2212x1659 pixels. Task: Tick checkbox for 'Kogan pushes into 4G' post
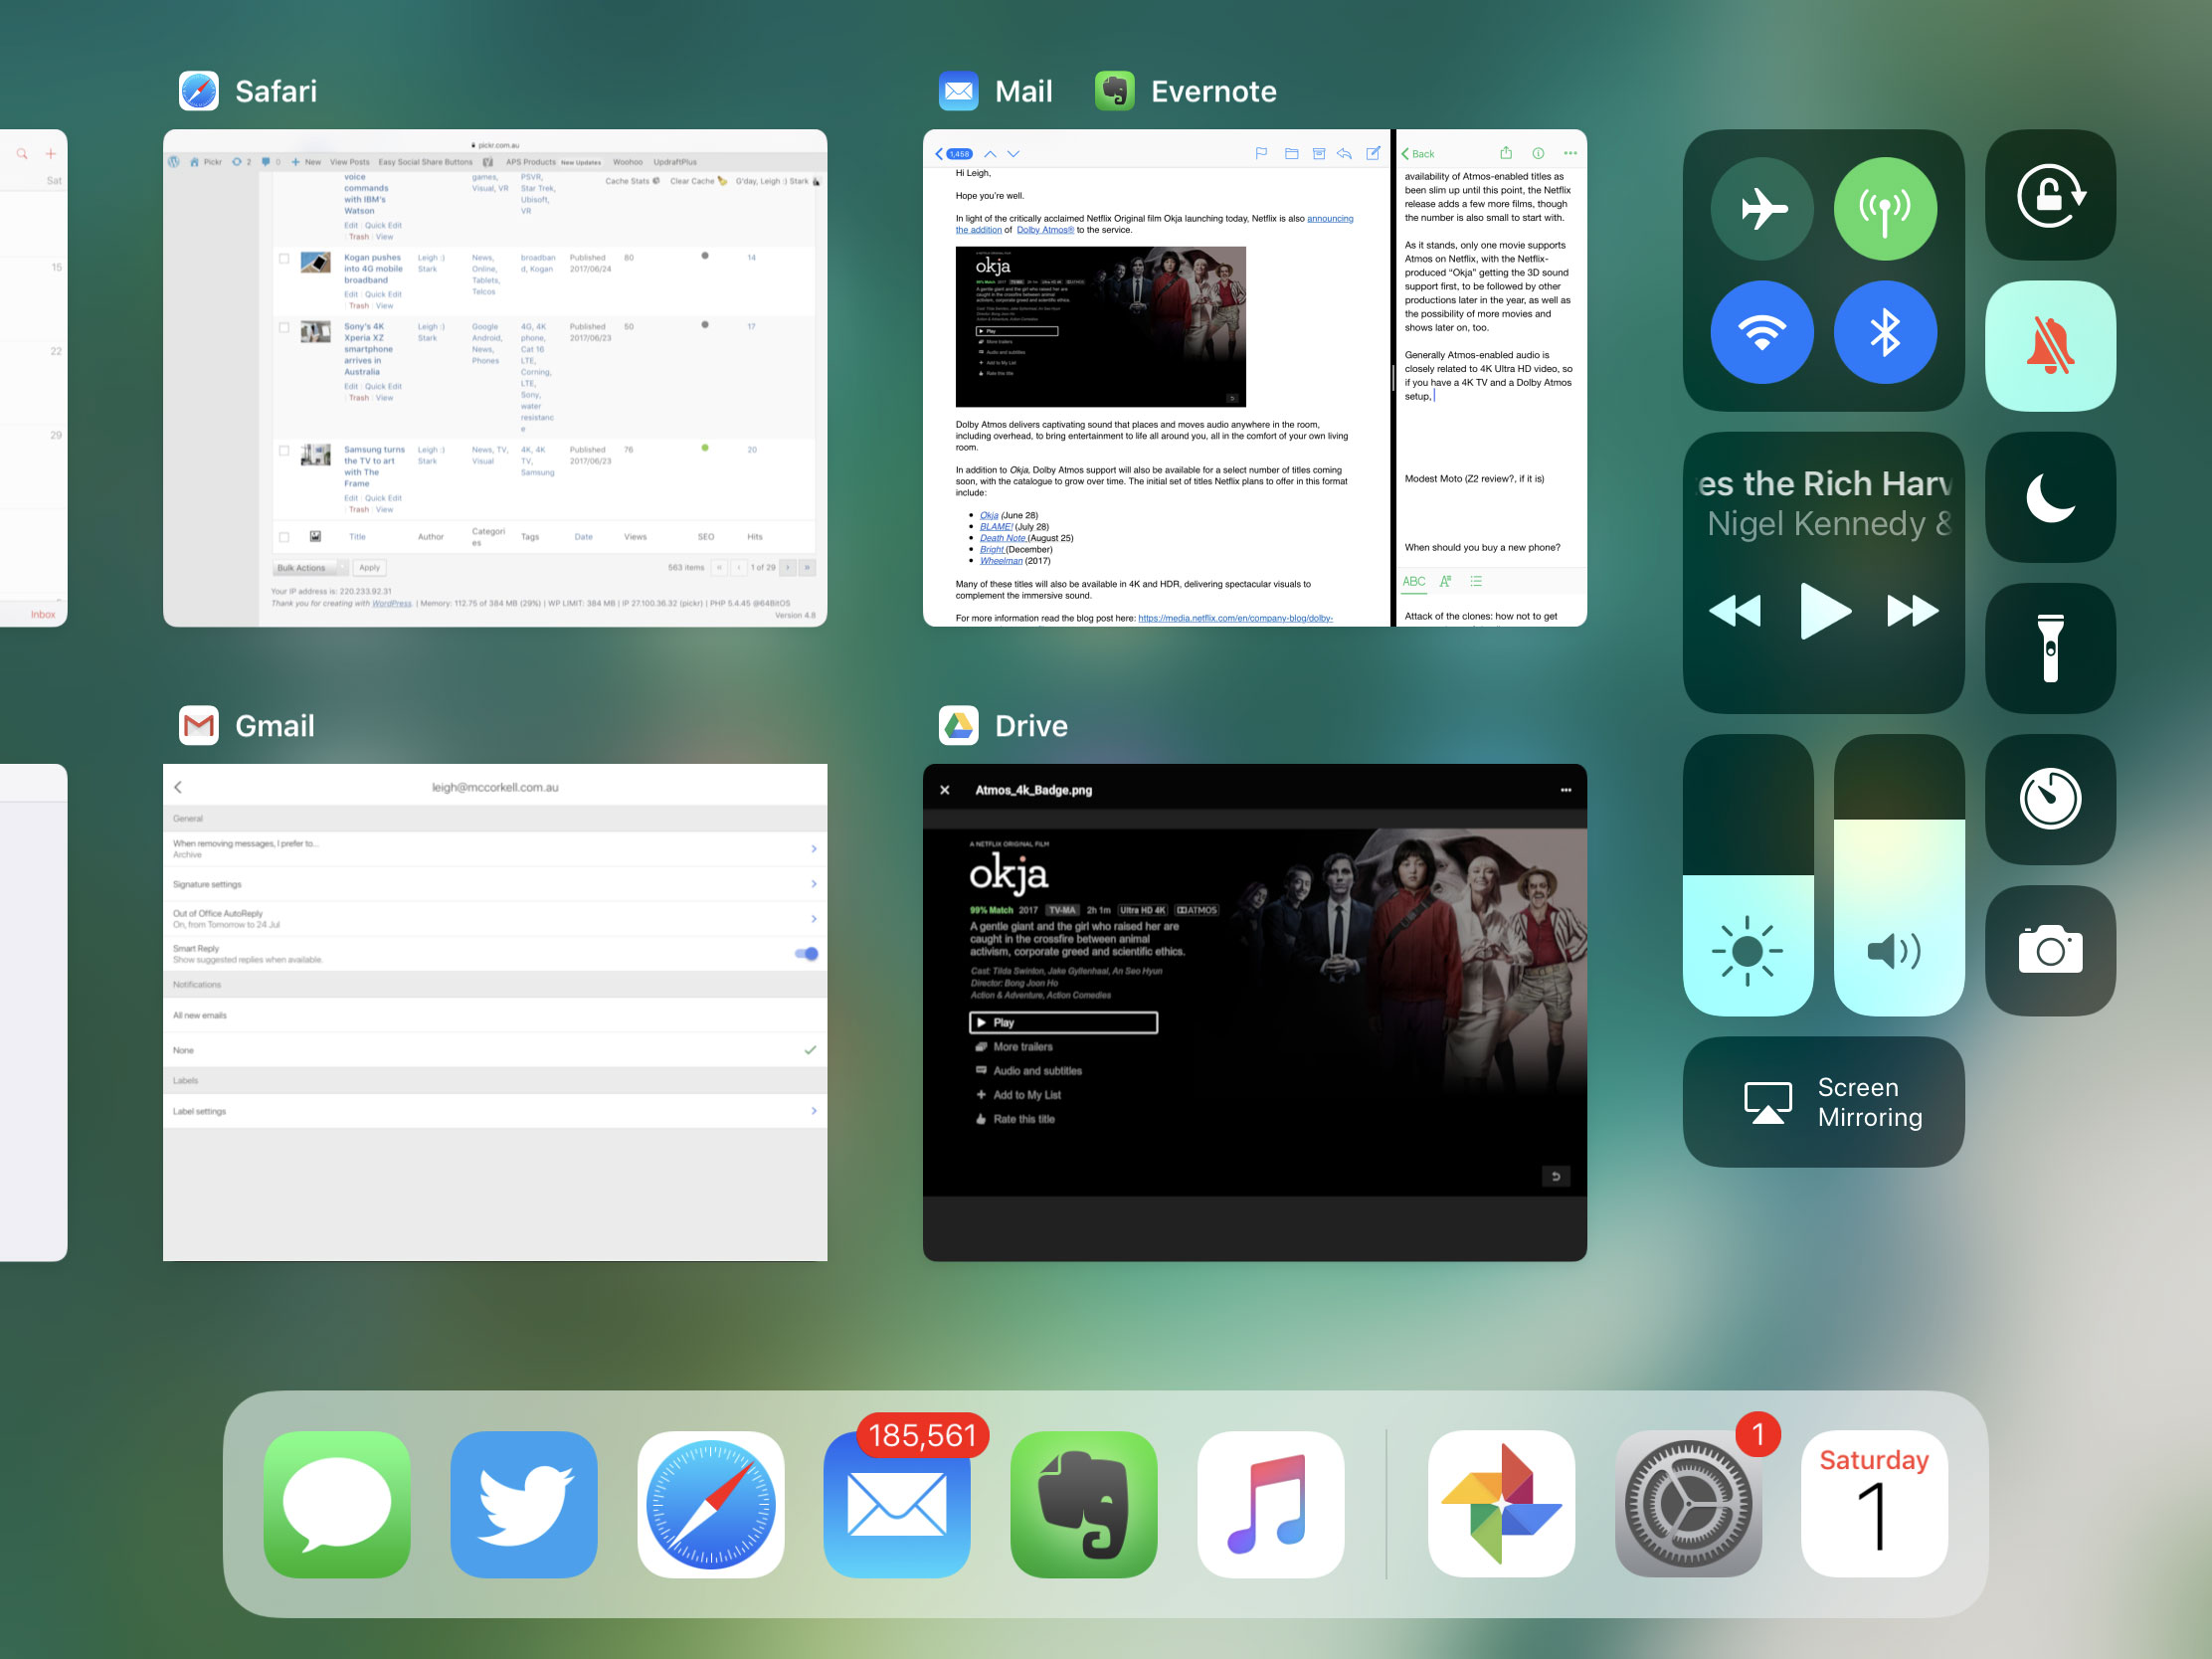click(284, 258)
